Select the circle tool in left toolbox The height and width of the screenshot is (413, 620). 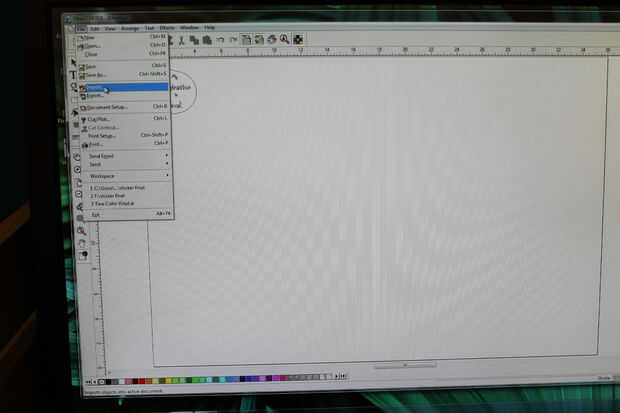coord(78,170)
